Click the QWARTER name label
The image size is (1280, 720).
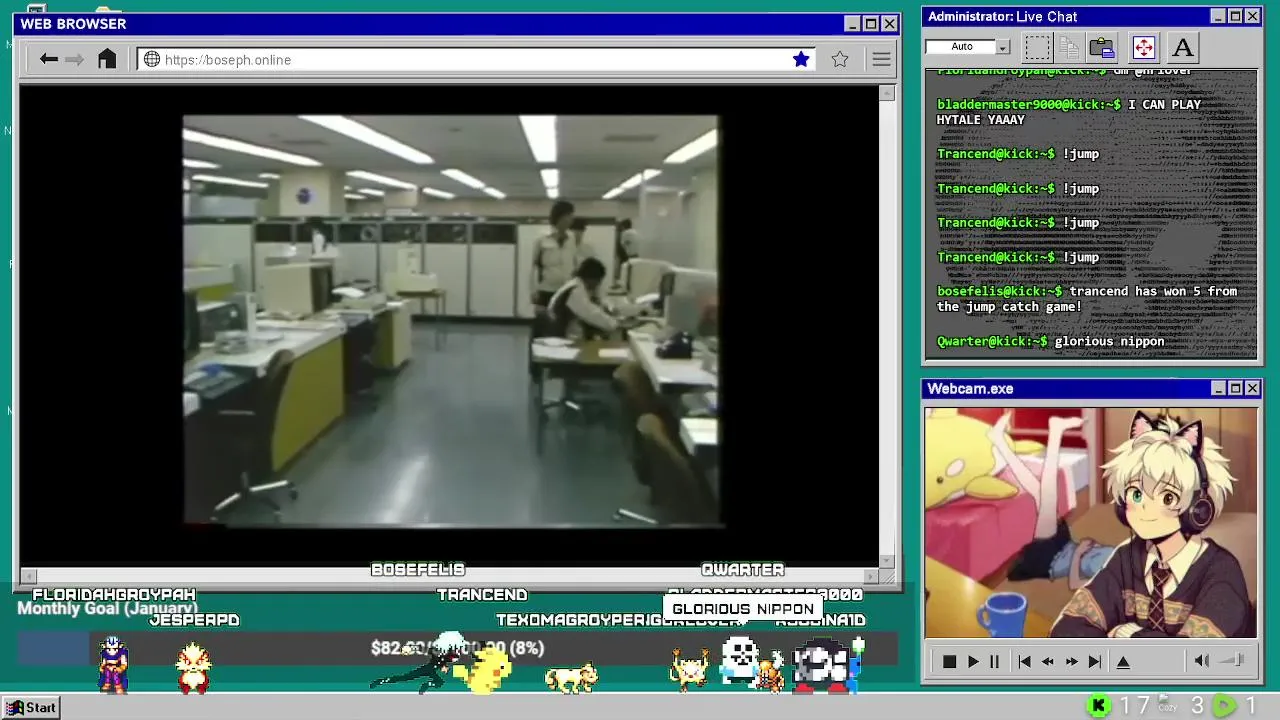tap(742, 569)
